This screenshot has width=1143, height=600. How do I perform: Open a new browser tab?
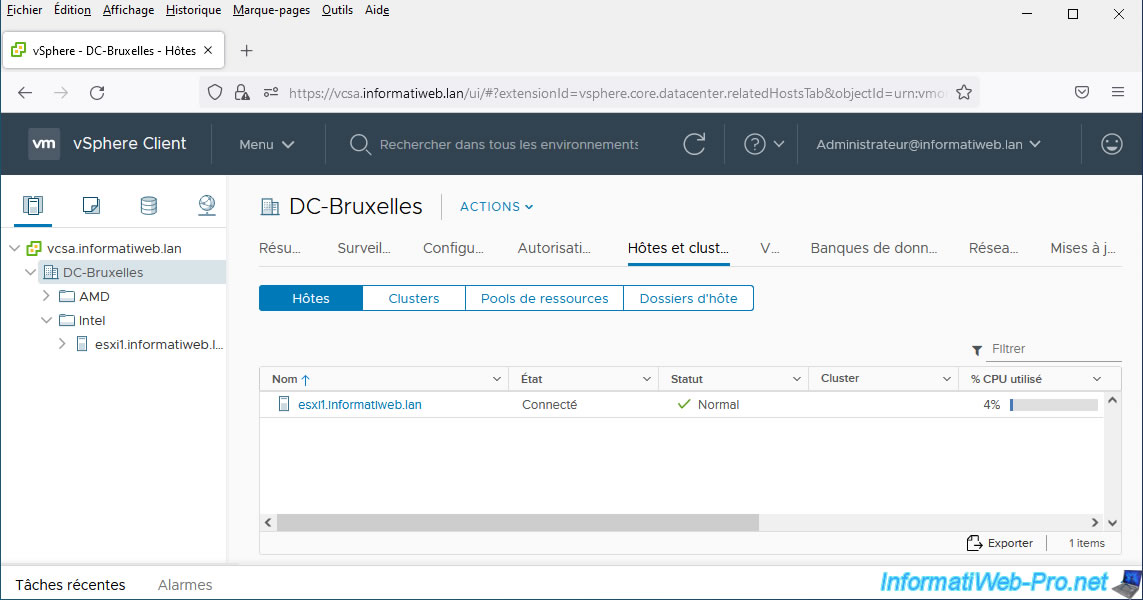point(246,50)
